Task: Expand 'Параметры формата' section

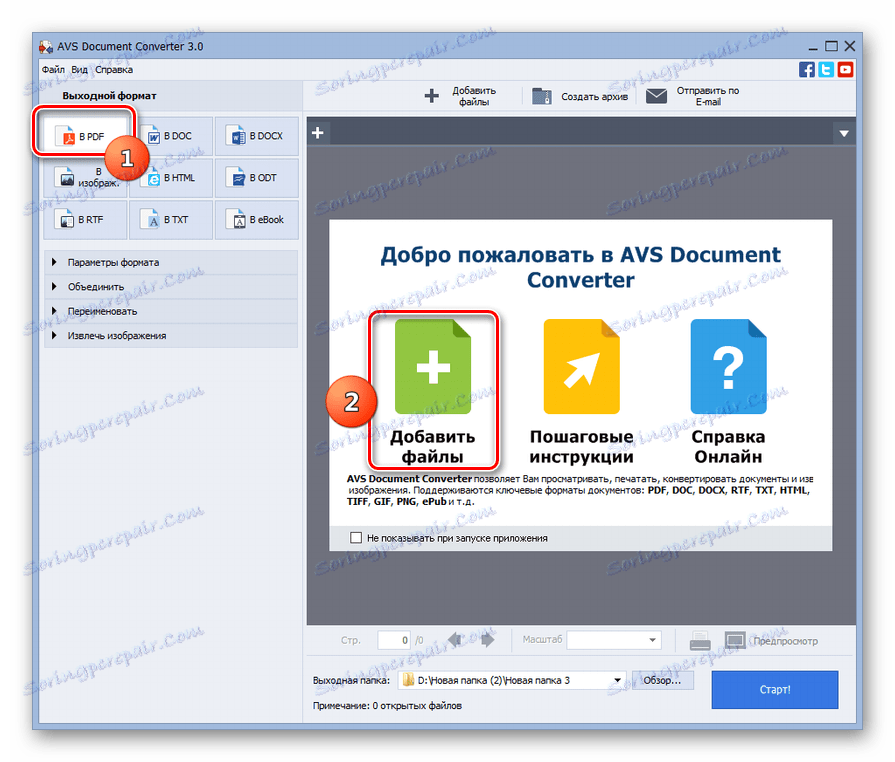Action: [171, 263]
